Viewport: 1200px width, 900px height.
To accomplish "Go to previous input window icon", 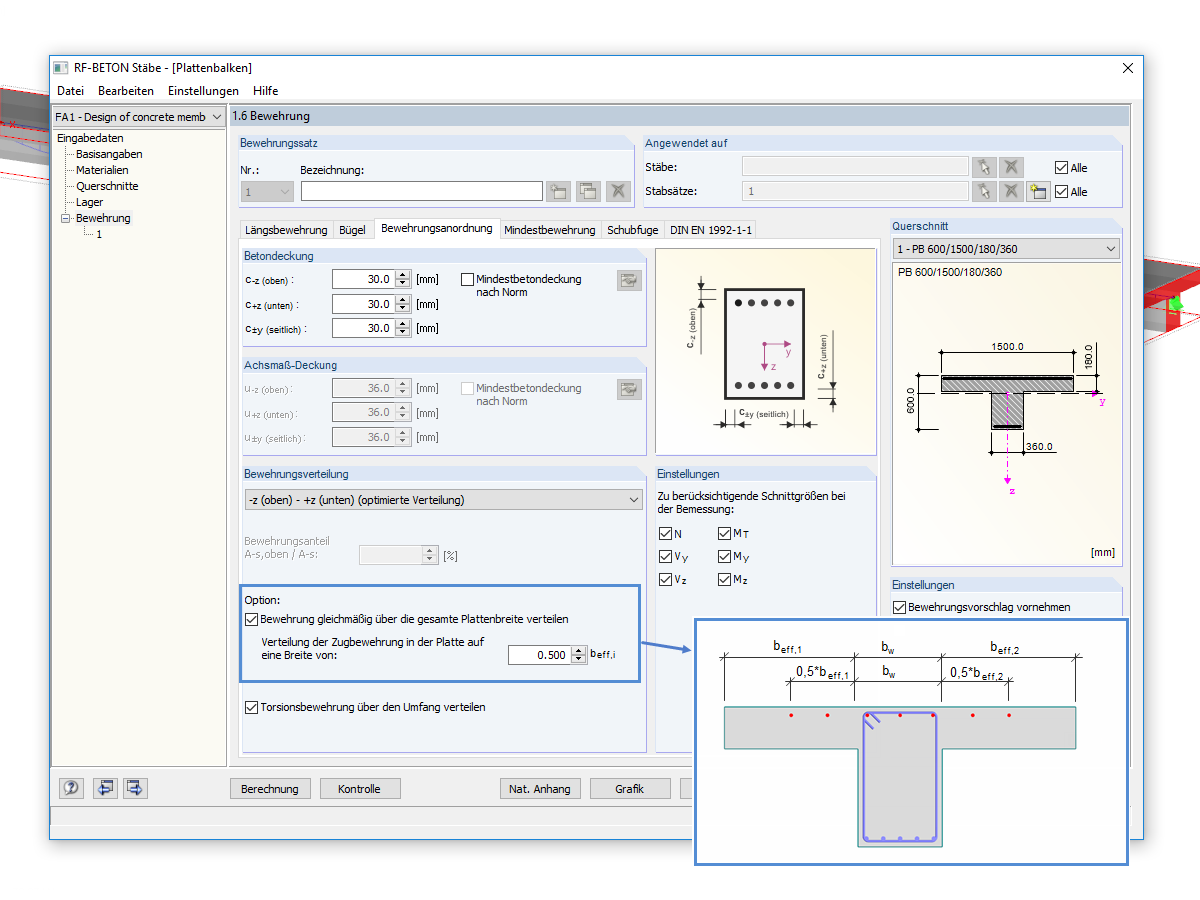I will [106, 788].
